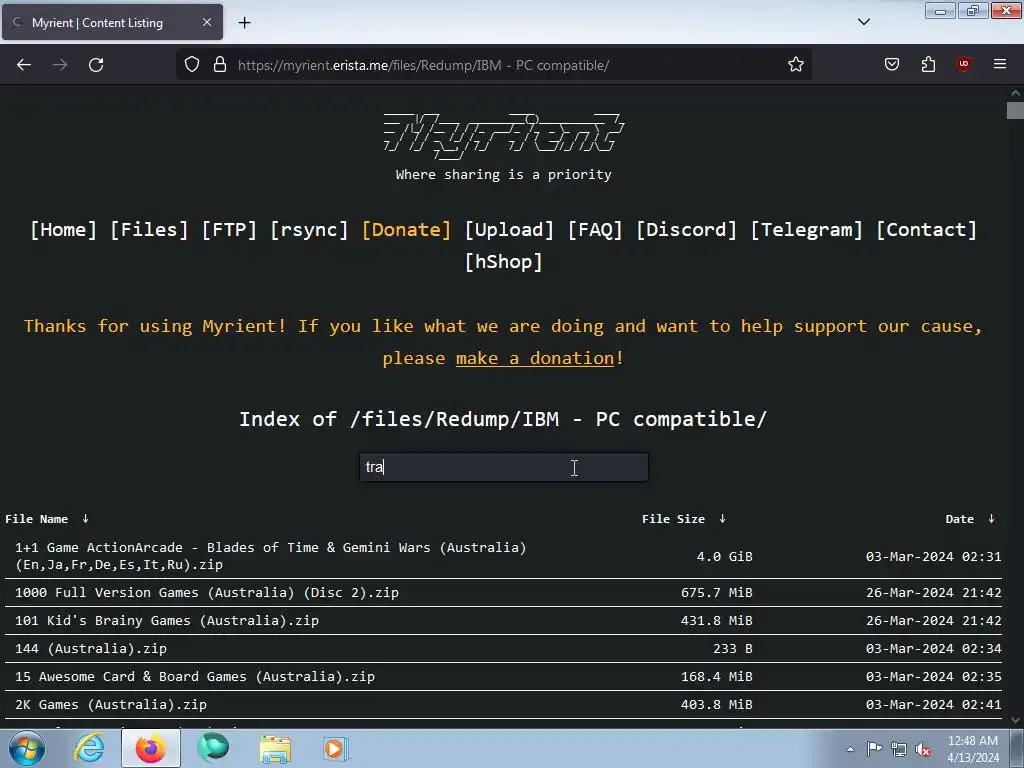Open the [Home] navigation link
Viewport: 1024px width, 768px height.
[63, 230]
